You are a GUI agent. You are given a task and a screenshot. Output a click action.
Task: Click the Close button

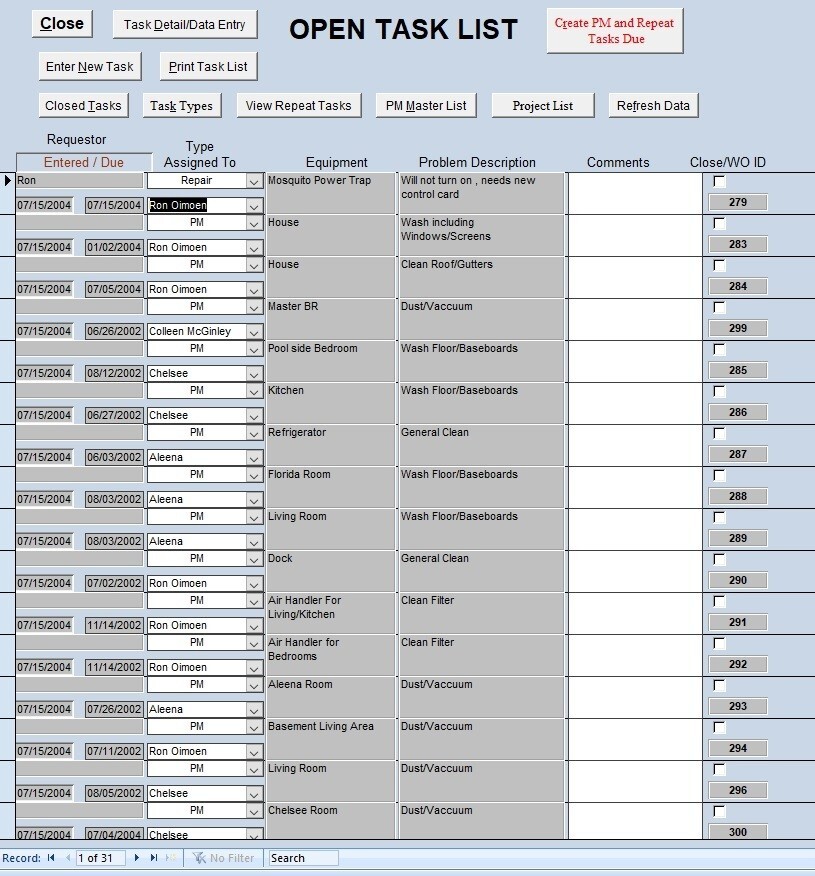[61, 22]
